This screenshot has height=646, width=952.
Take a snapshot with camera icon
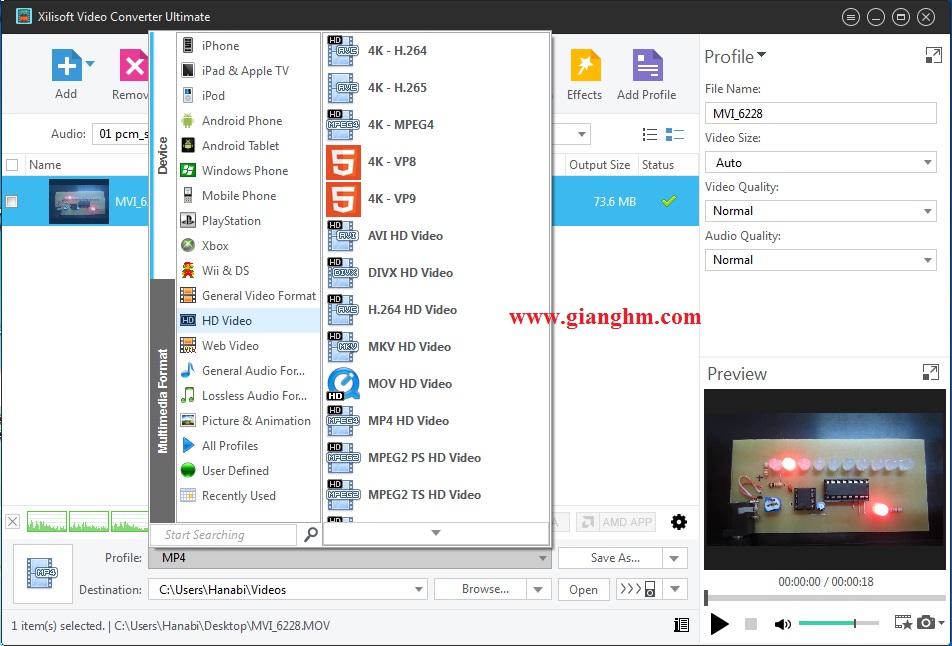pos(925,622)
